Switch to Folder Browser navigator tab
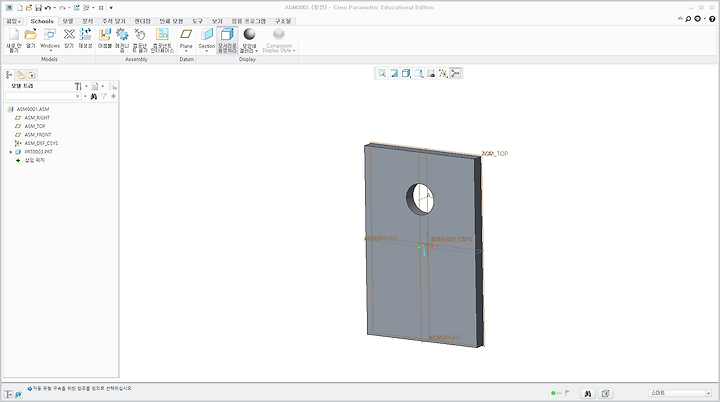This screenshot has height=402, width=720. (21, 75)
